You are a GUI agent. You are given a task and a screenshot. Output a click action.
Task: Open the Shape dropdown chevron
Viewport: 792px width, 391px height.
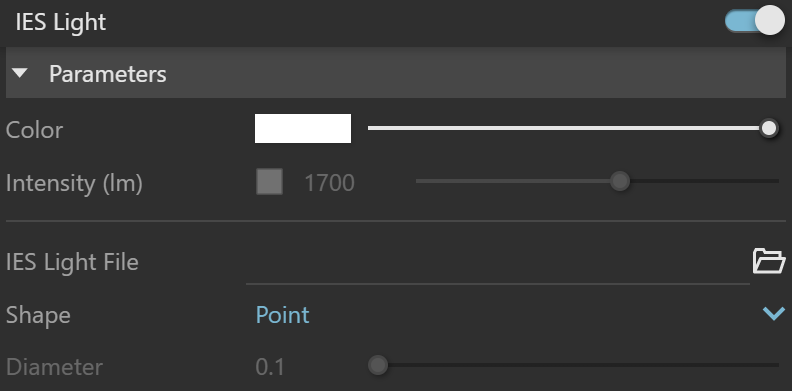tap(774, 314)
